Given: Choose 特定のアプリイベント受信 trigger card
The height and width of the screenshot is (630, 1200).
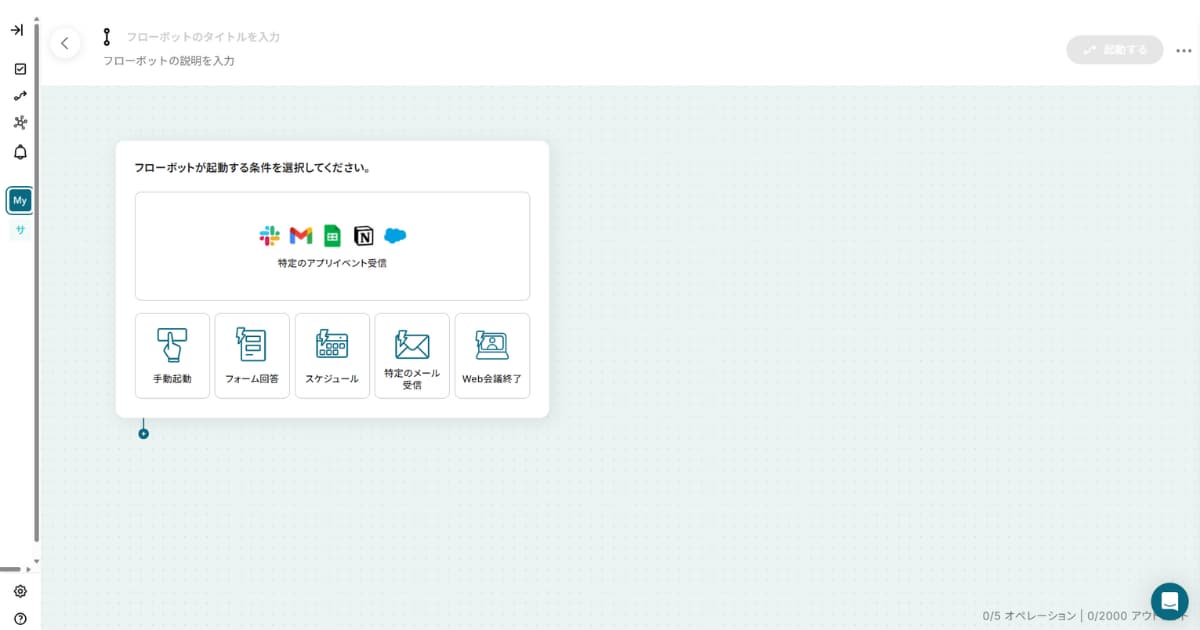Looking at the screenshot, I should click(332, 246).
